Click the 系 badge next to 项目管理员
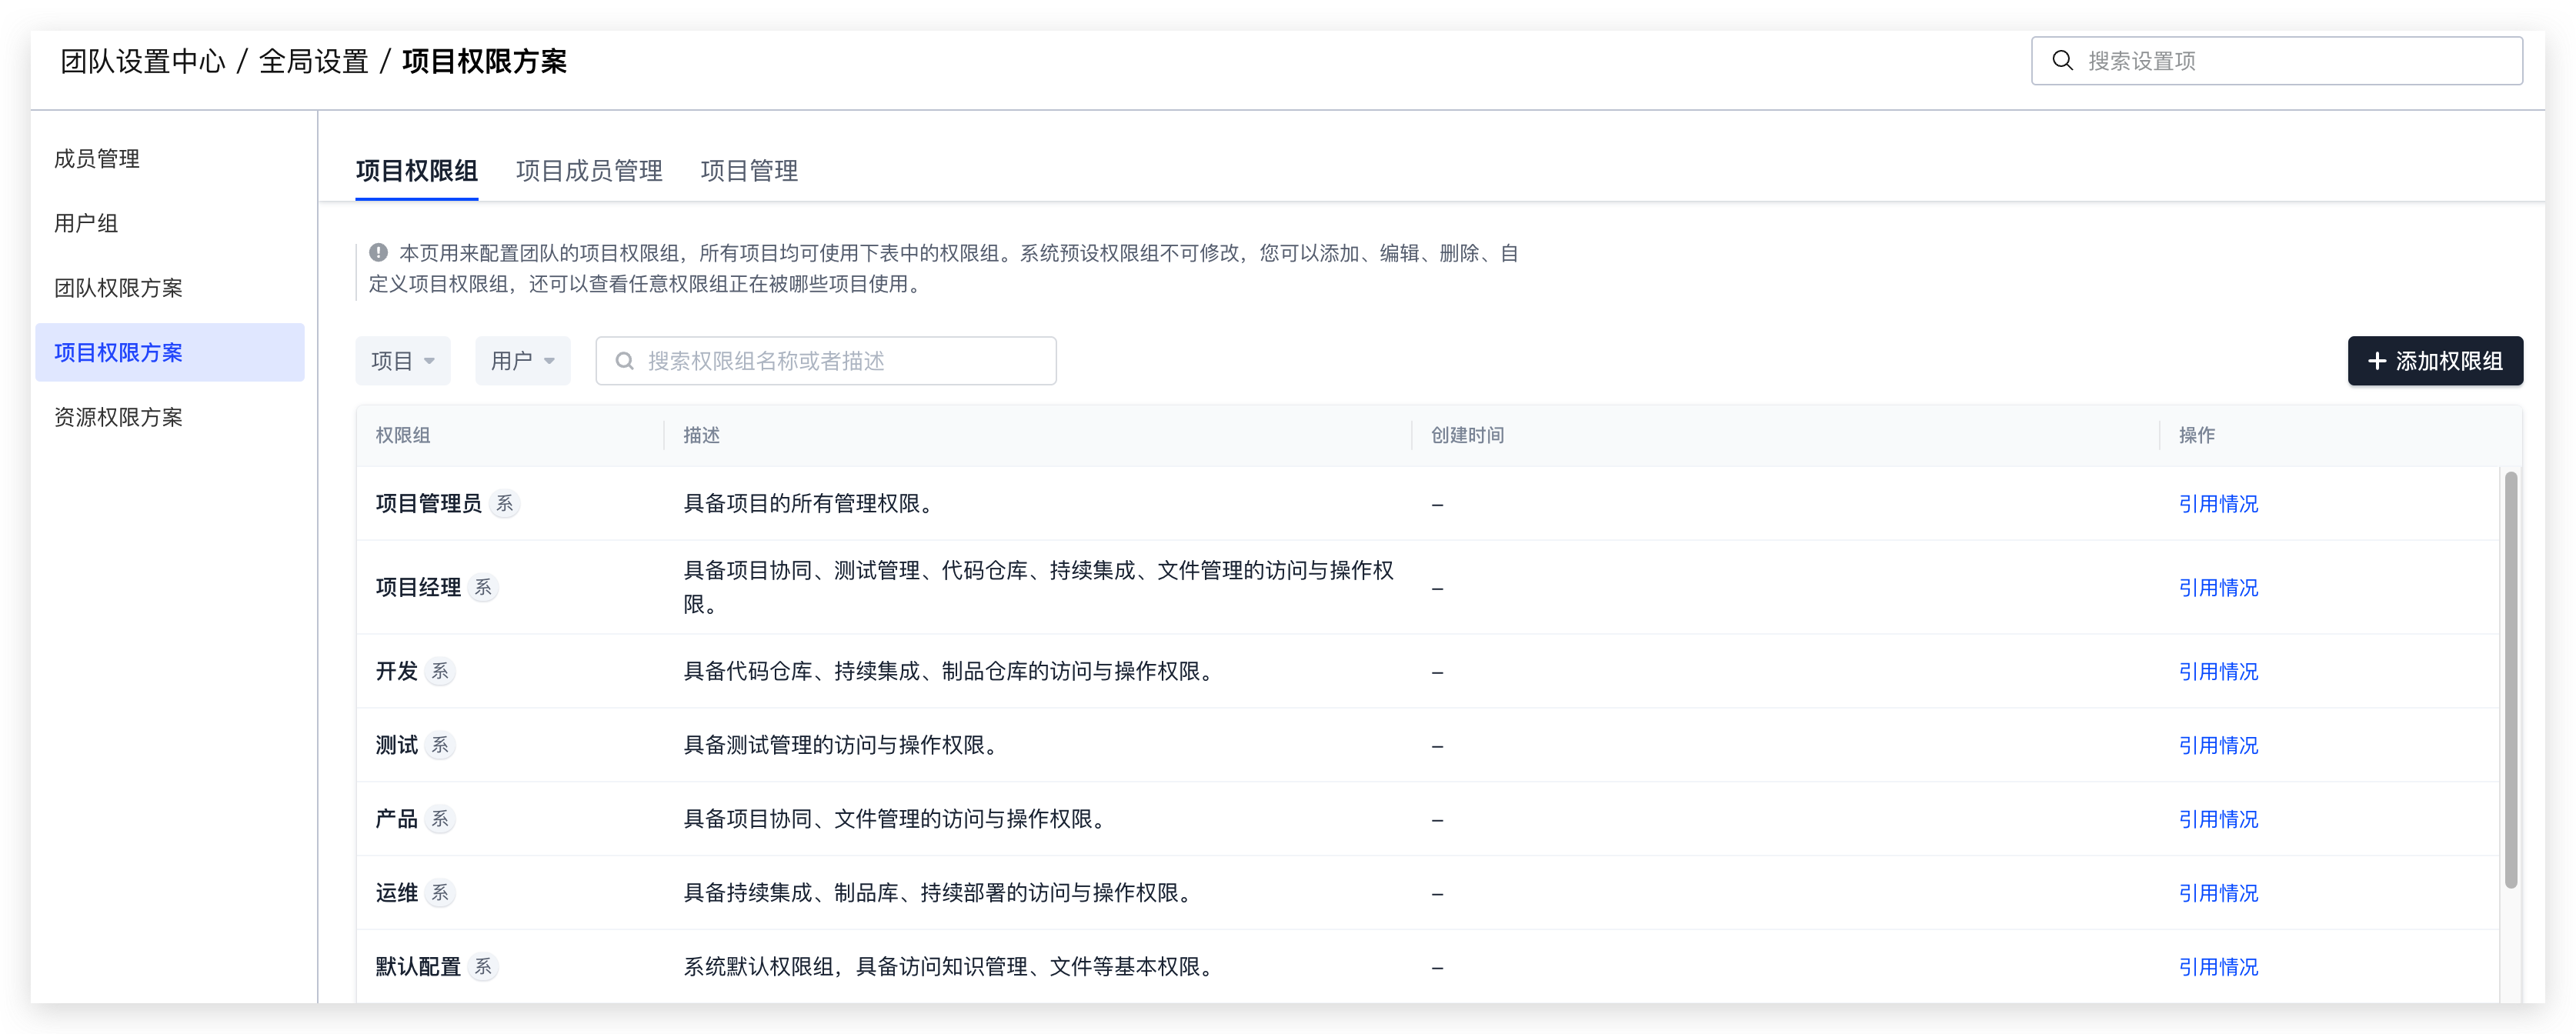This screenshot has width=2576, height=1034. (x=505, y=503)
